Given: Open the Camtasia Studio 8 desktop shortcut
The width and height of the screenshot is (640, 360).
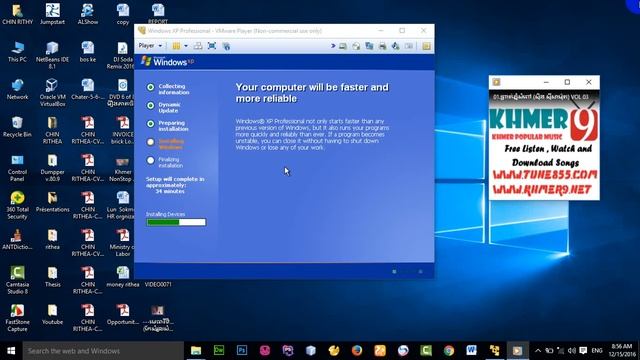Looking at the screenshot, I should coord(17,280).
